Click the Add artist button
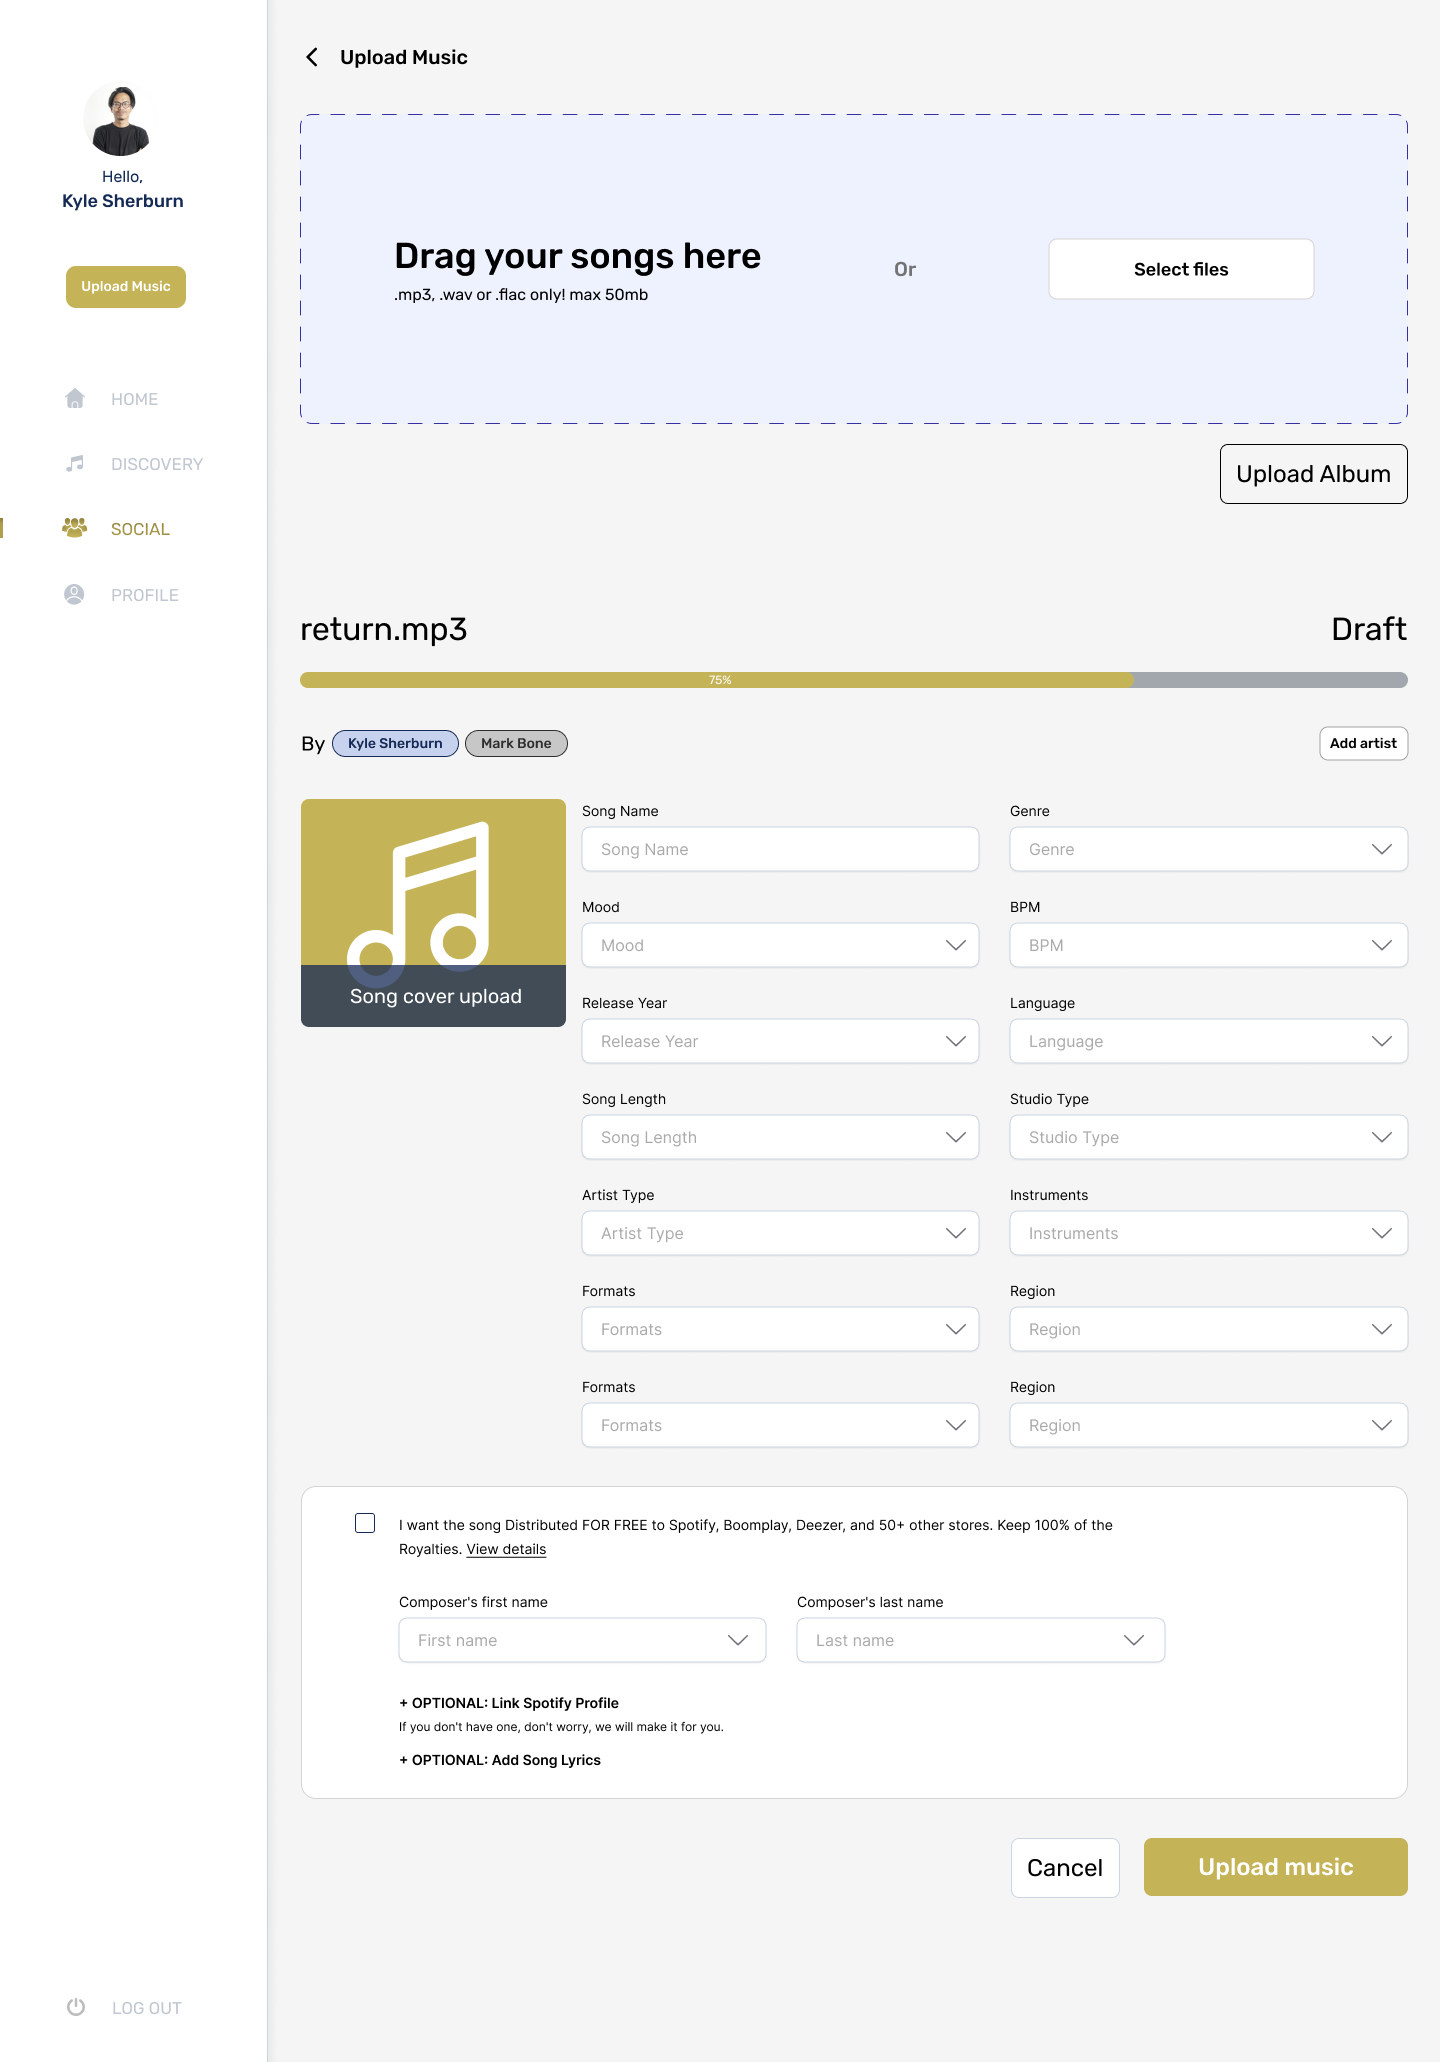1440x2062 pixels. (1363, 743)
